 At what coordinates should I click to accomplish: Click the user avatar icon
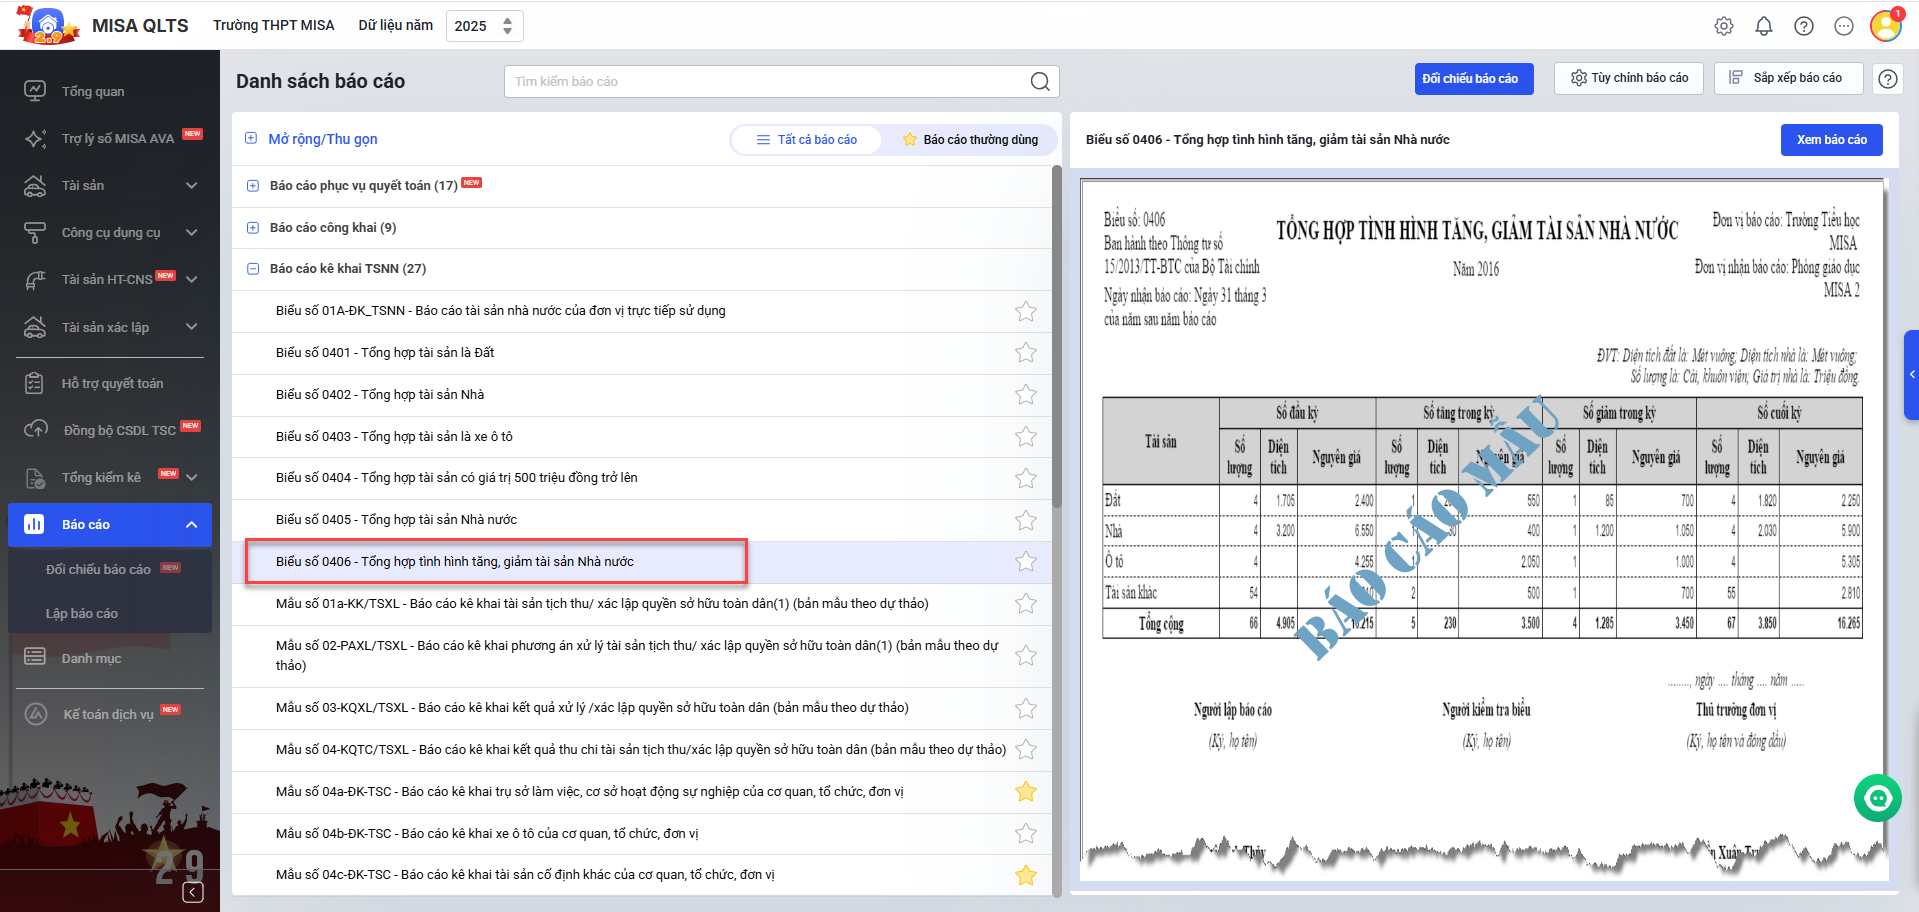1885,26
